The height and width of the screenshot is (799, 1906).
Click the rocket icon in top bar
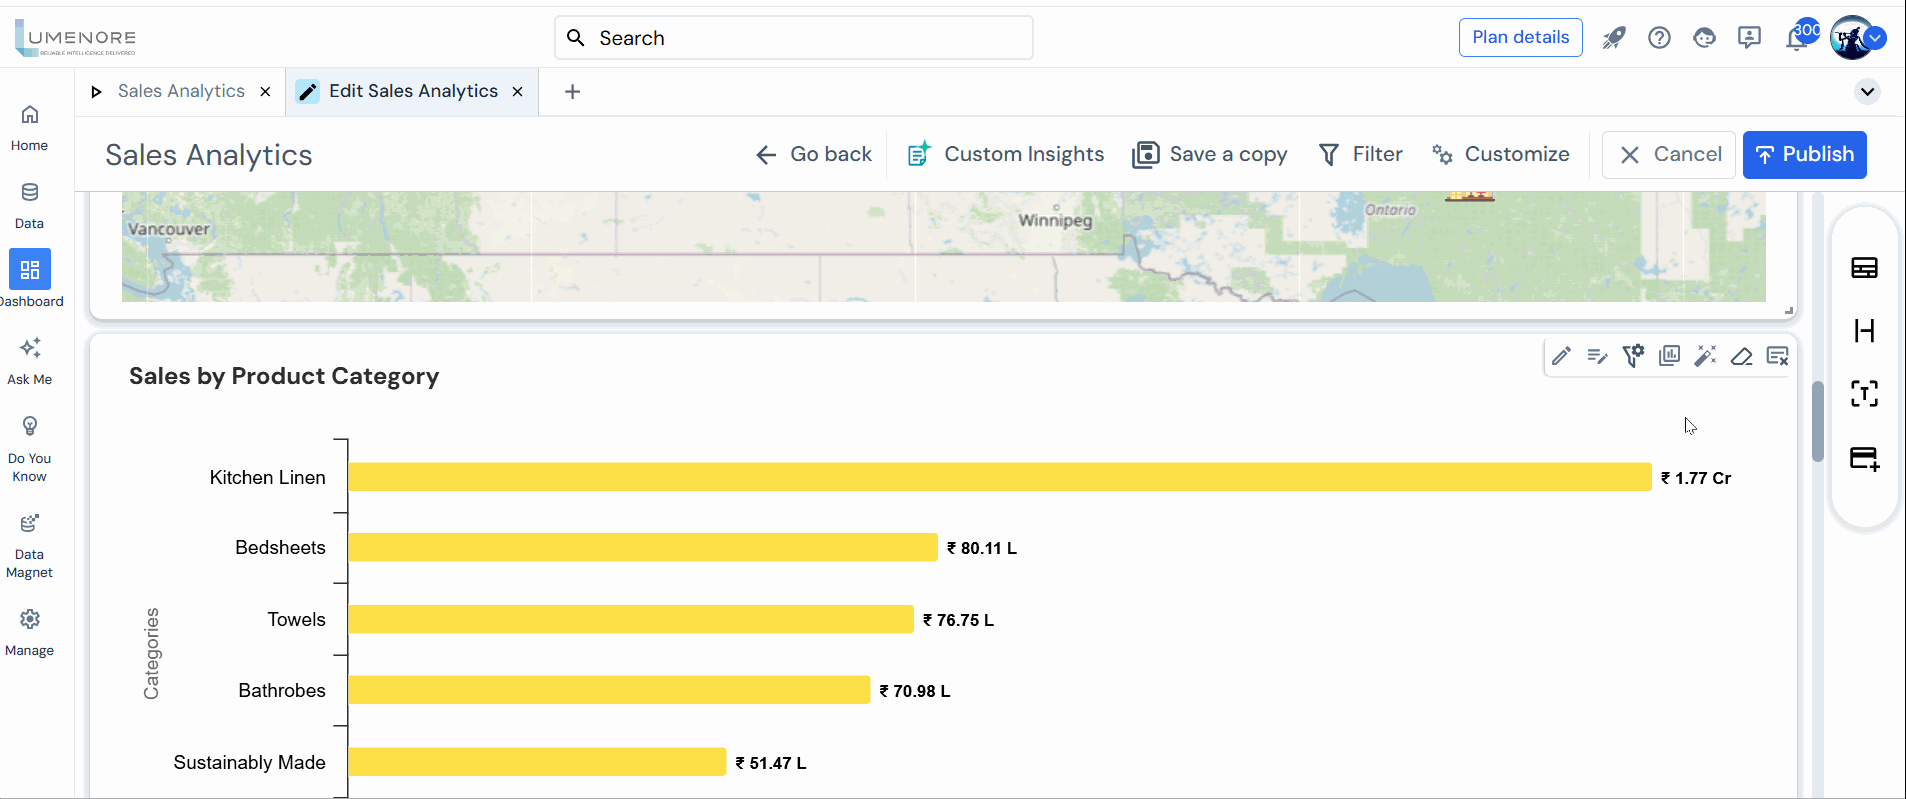pos(1614,38)
